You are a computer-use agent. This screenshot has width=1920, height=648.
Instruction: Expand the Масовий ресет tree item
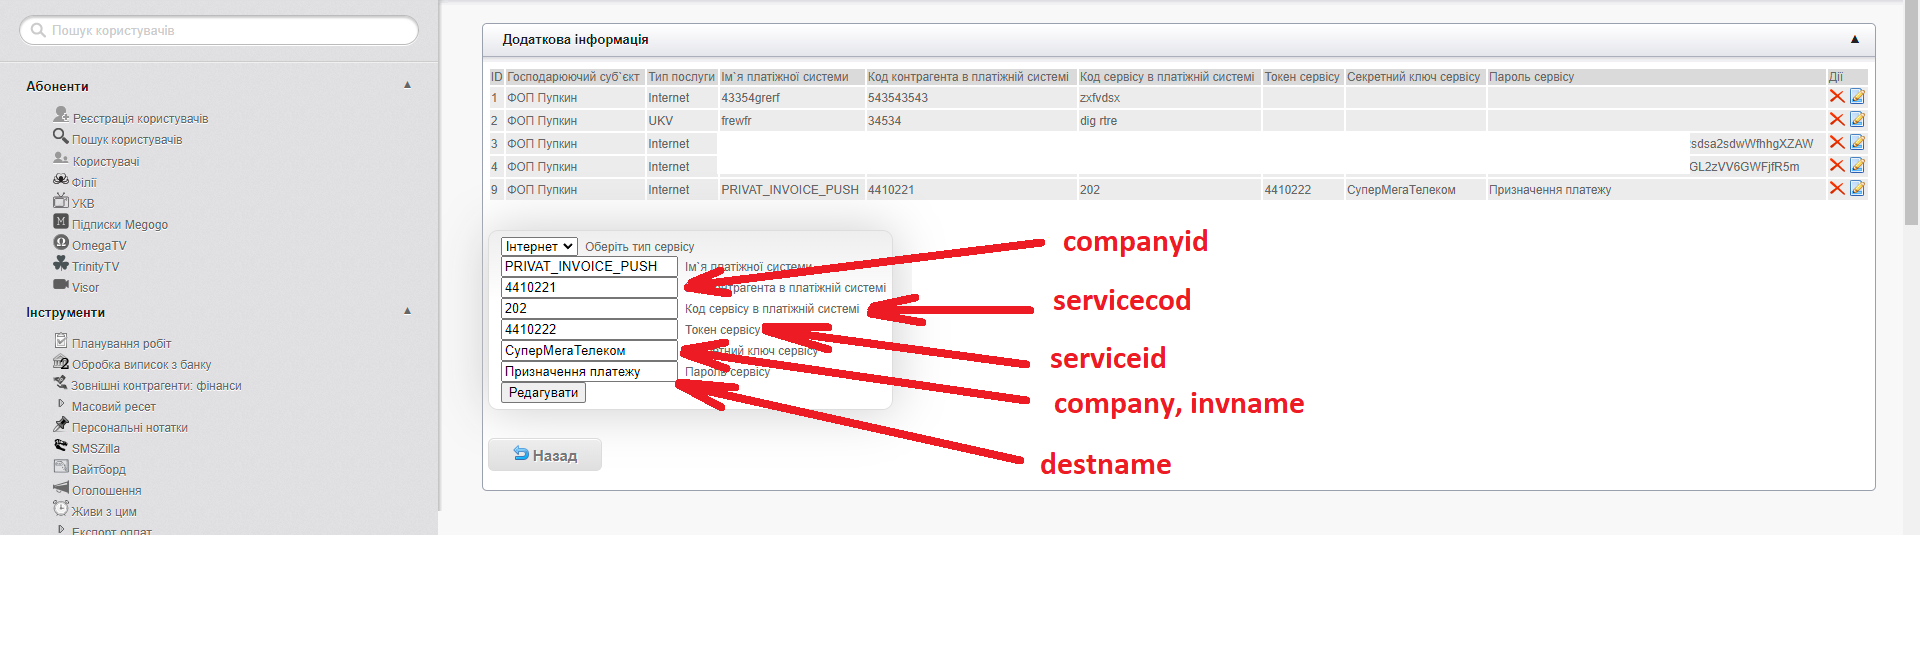[x=61, y=405]
